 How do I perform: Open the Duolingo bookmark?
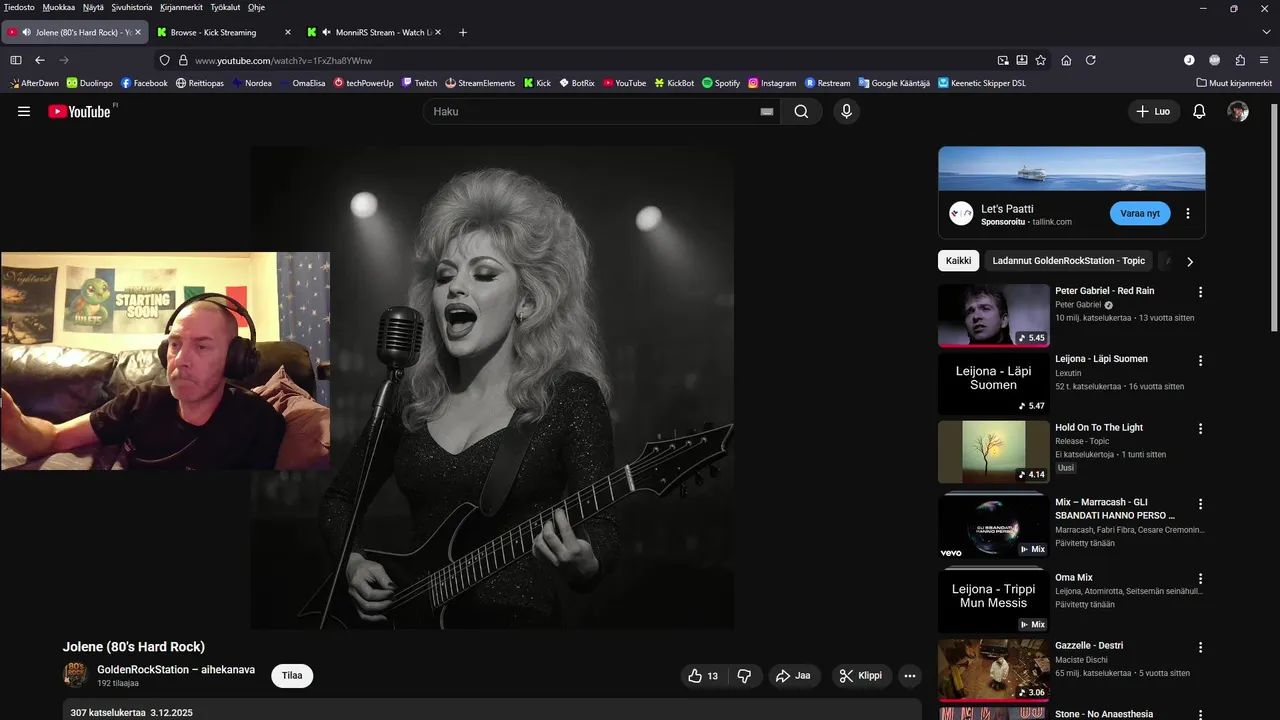(x=90, y=83)
